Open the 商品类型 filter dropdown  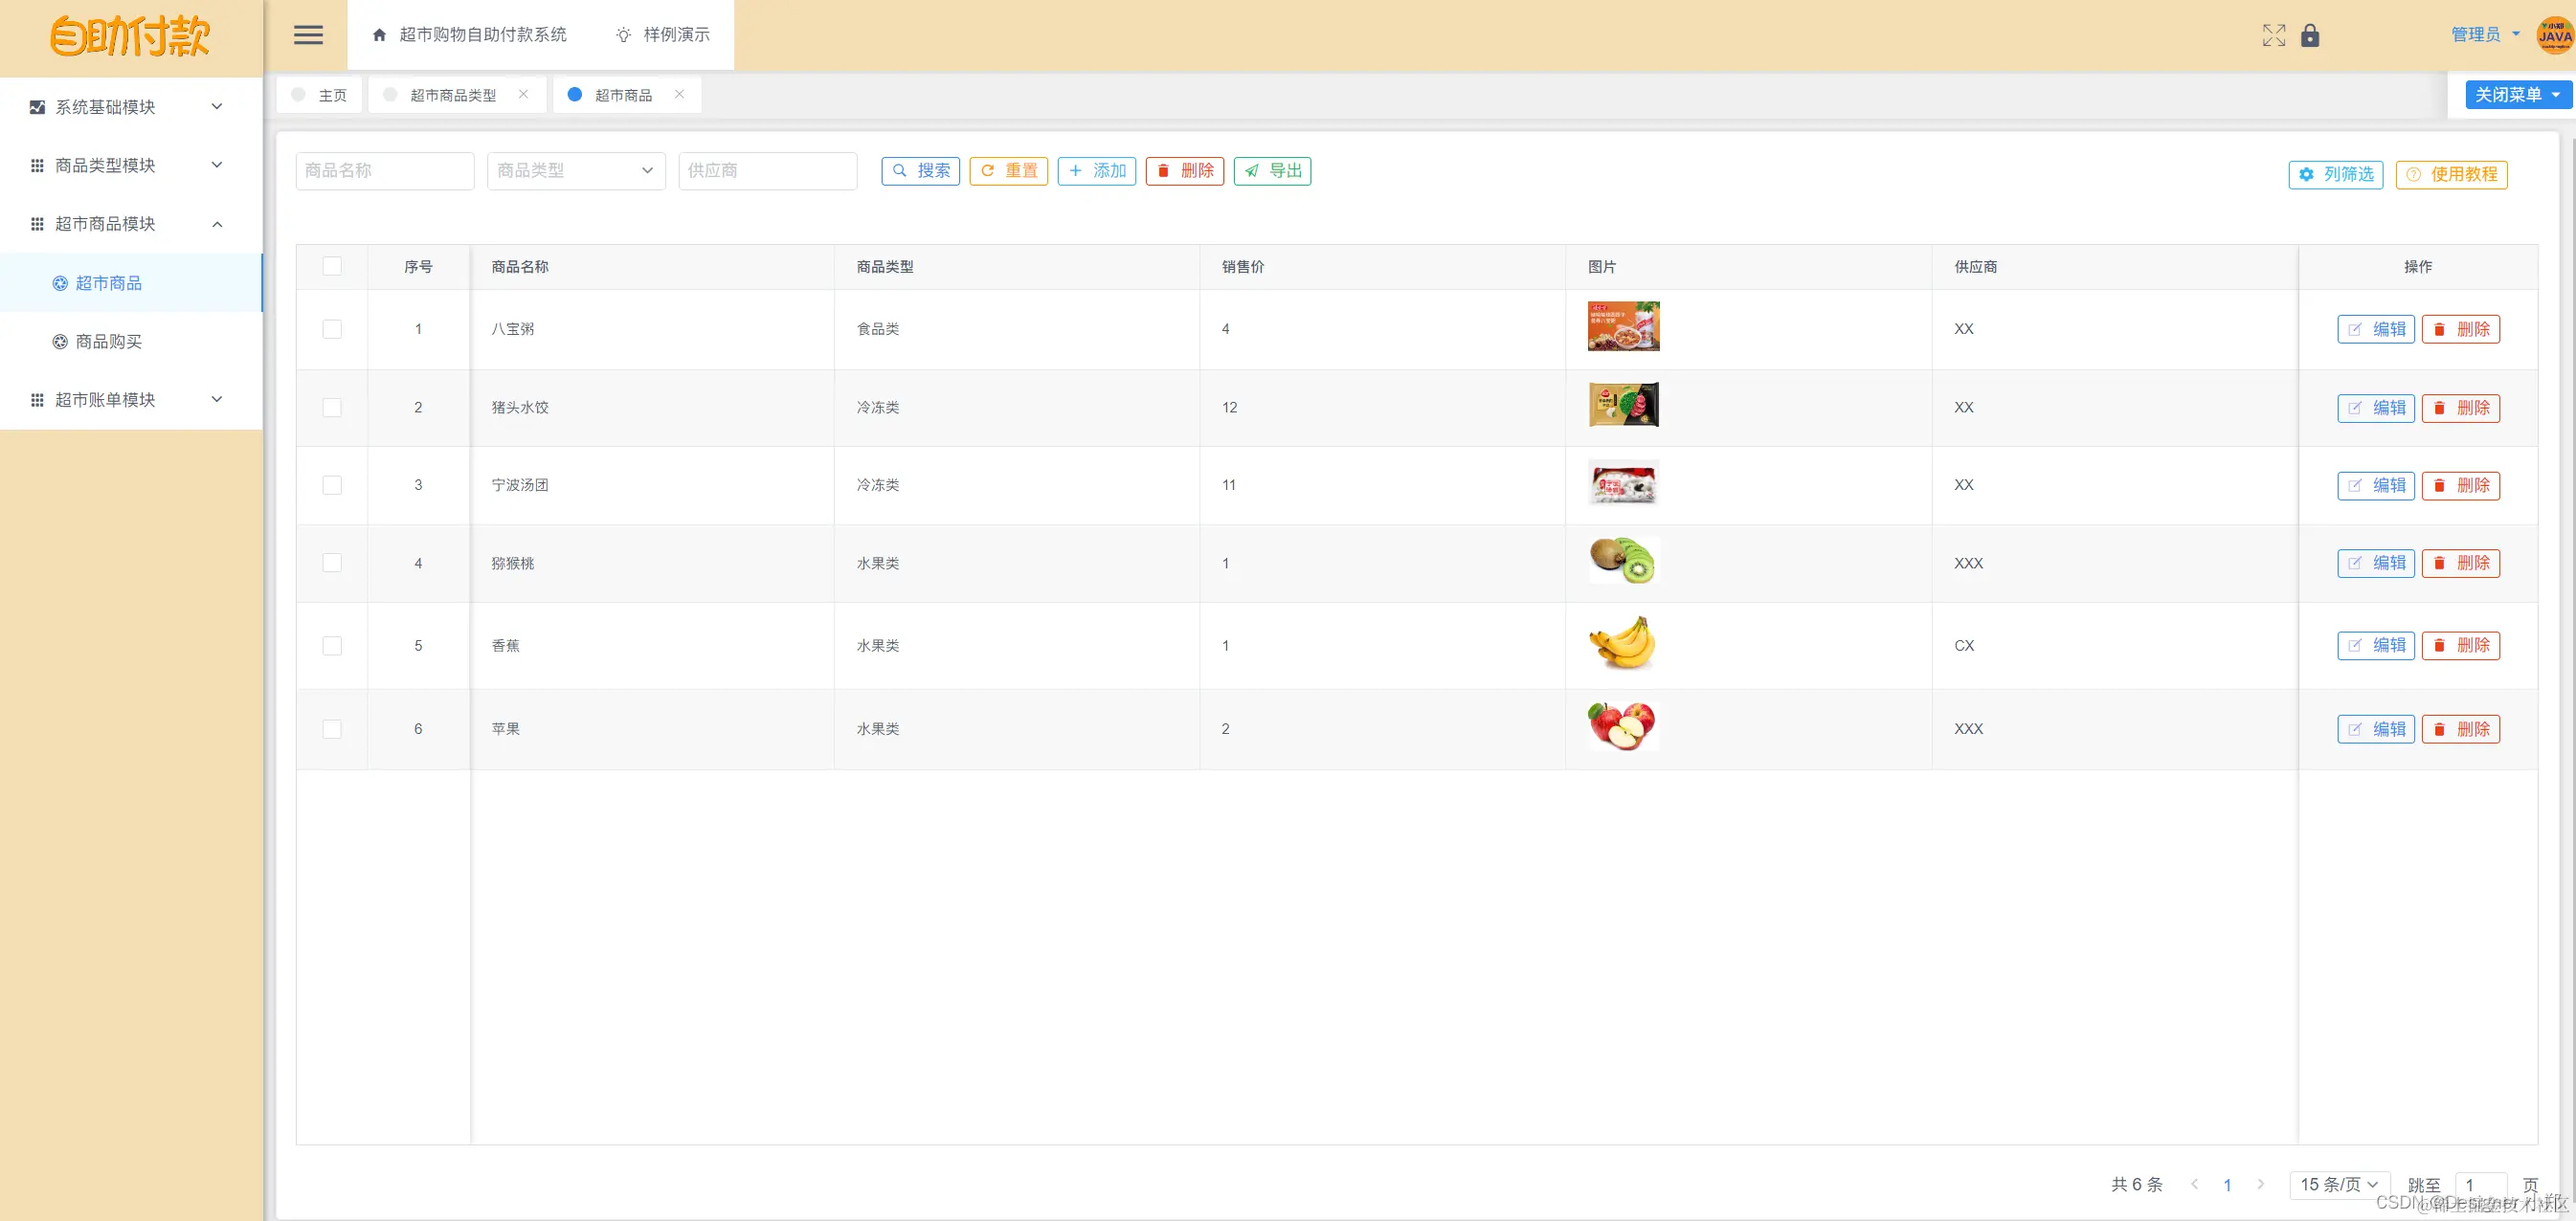(x=576, y=171)
